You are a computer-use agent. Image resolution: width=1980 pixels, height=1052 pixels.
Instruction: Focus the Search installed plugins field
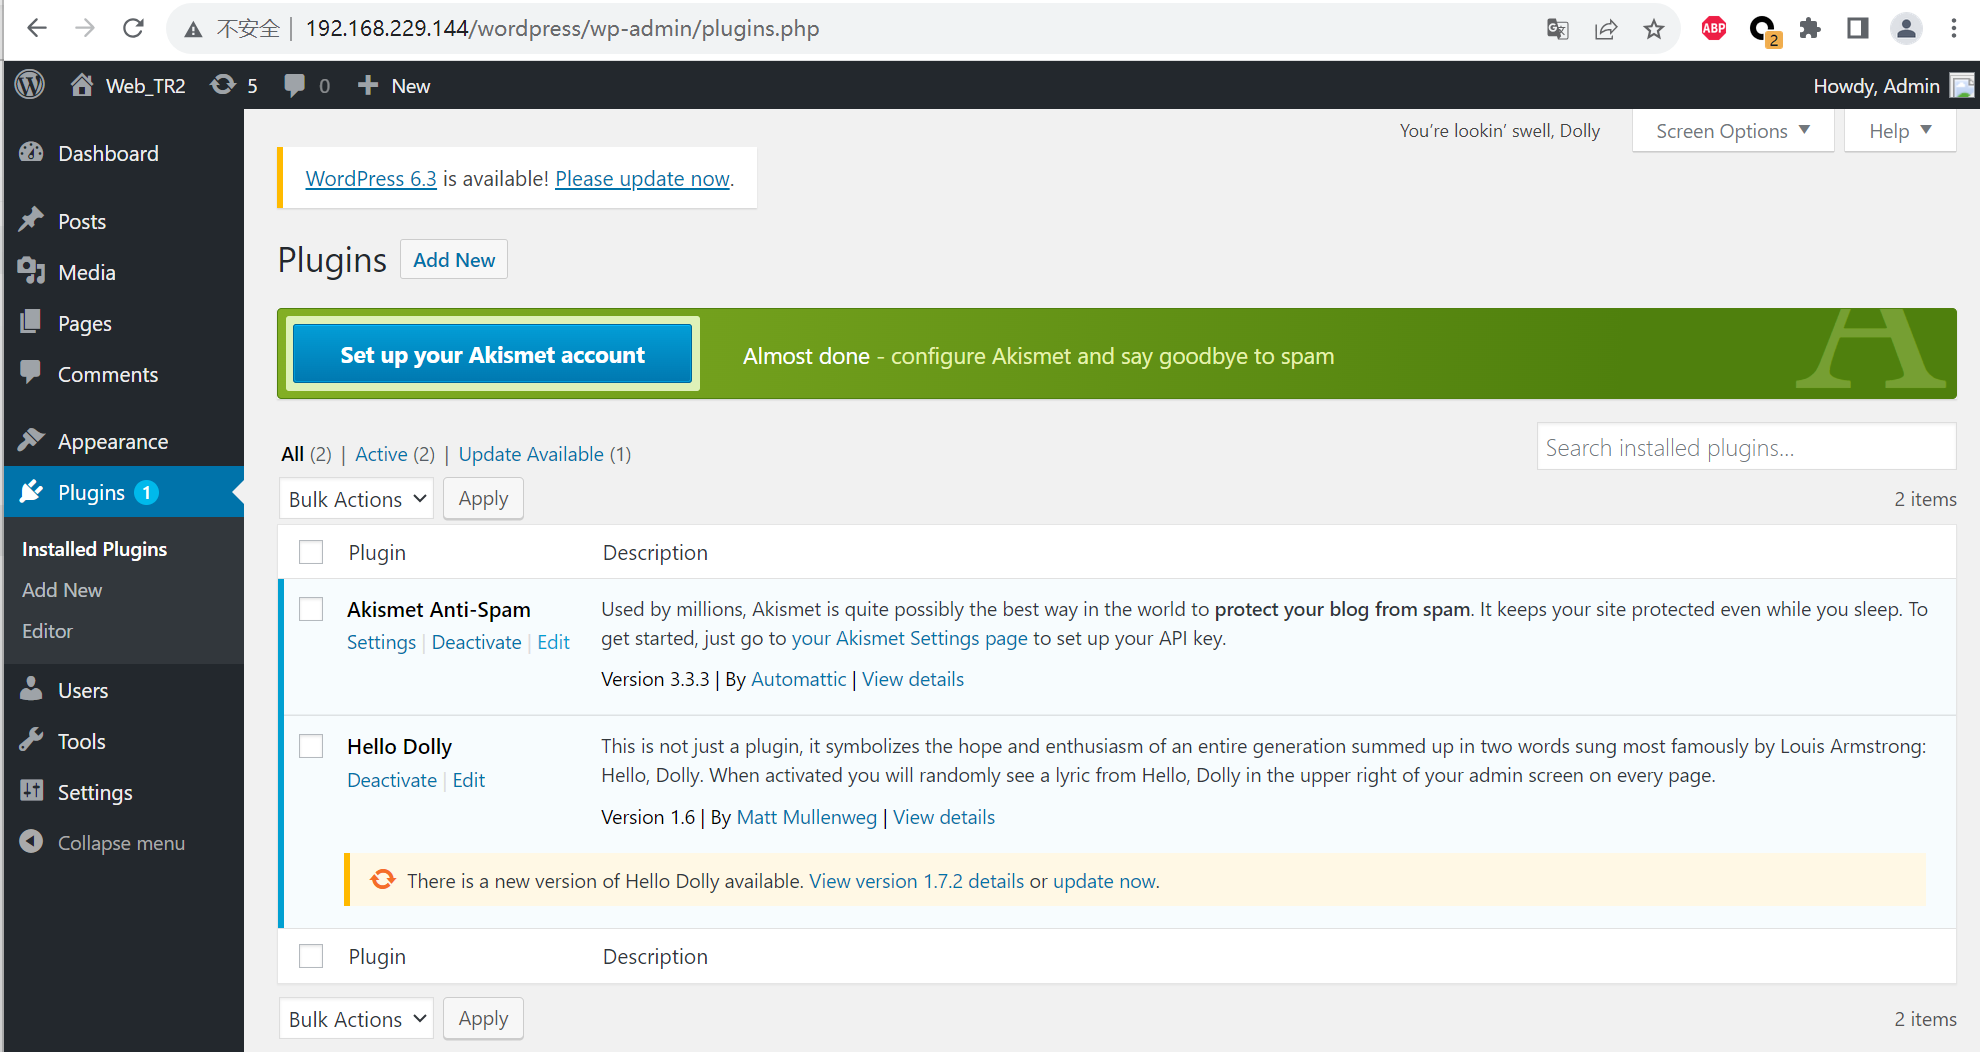tap(1746, 447)
